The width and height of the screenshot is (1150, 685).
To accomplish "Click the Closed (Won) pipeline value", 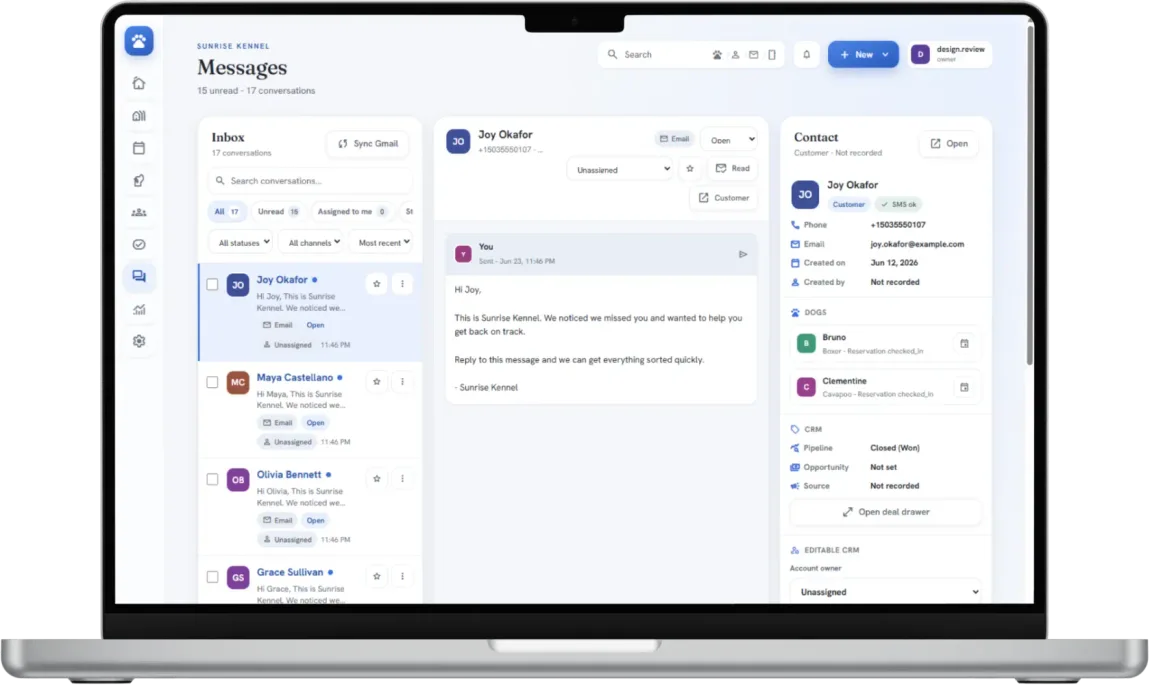I will tap(895, 448).
